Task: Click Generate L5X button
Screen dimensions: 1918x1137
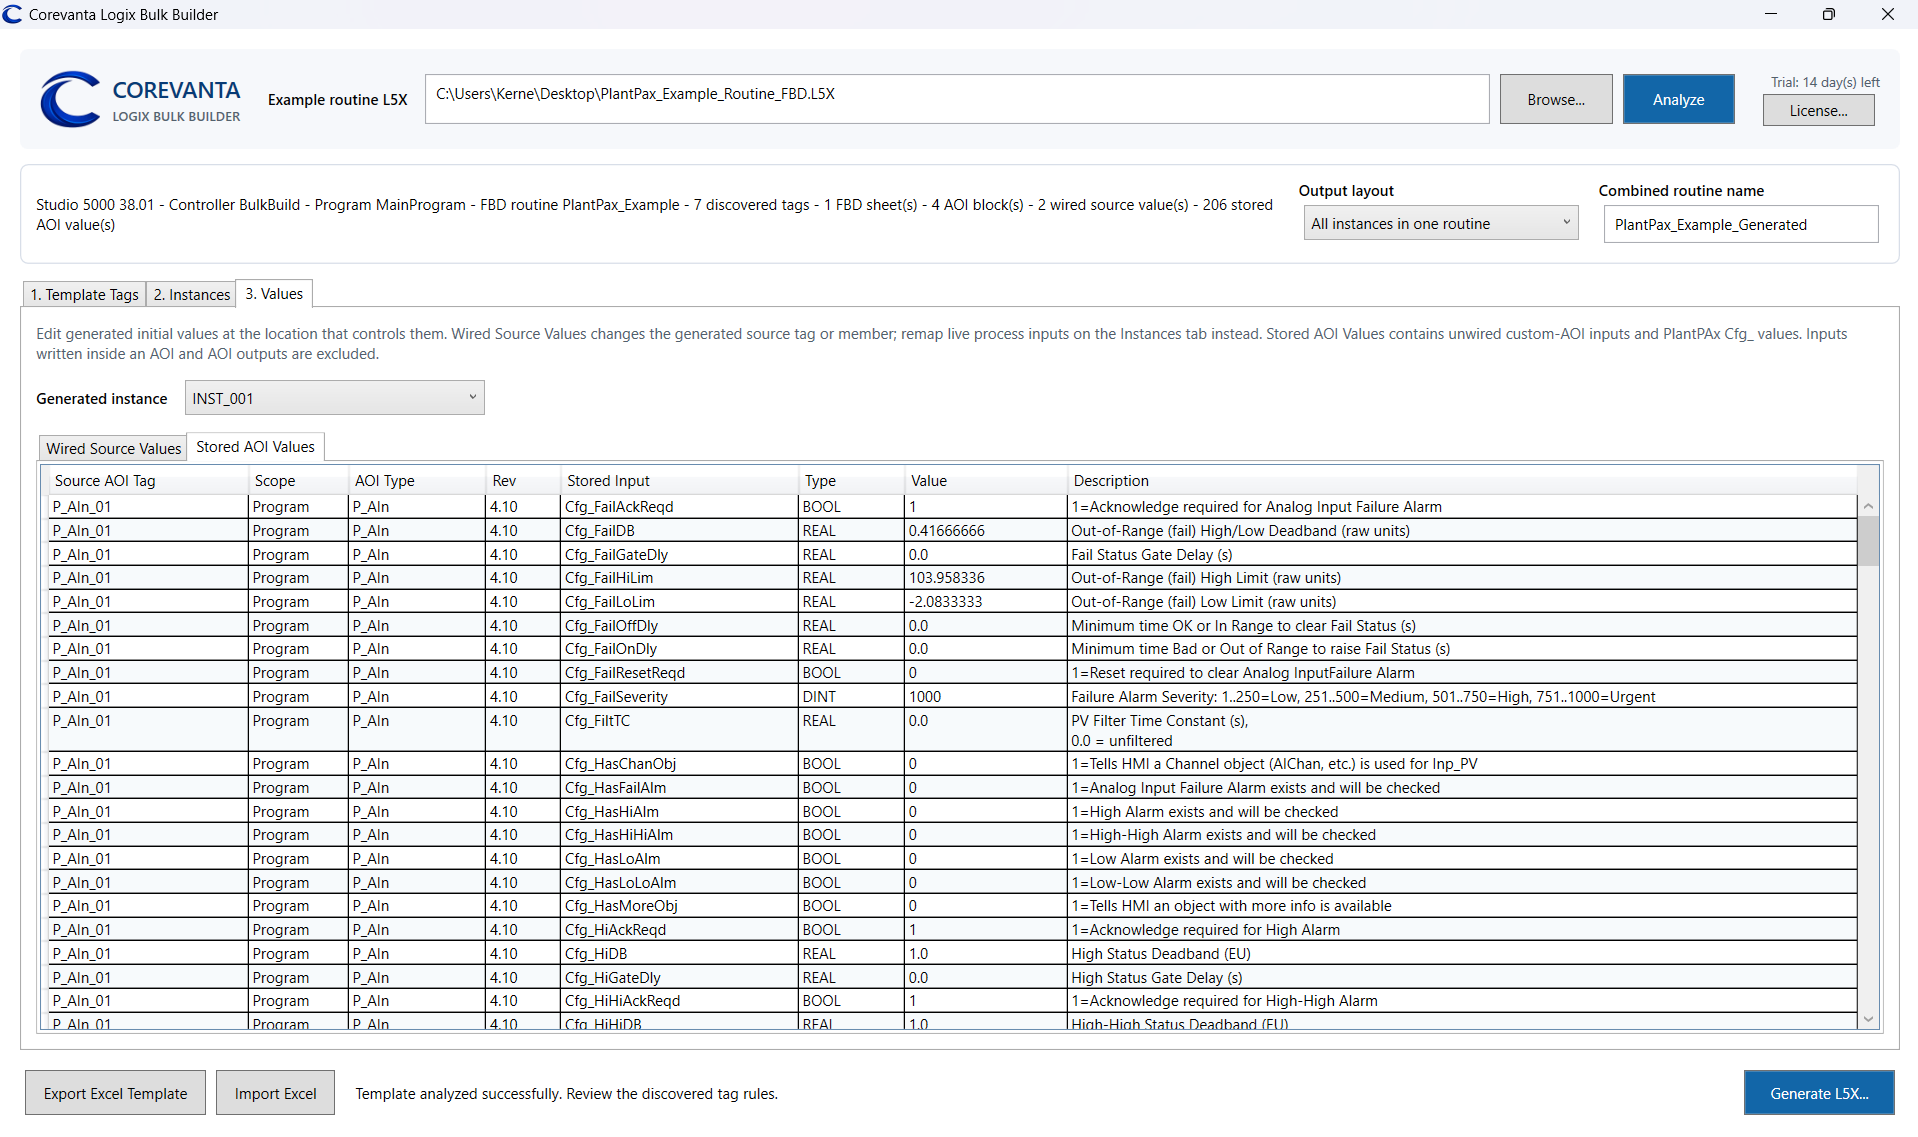Action: coord(1819,1093)
